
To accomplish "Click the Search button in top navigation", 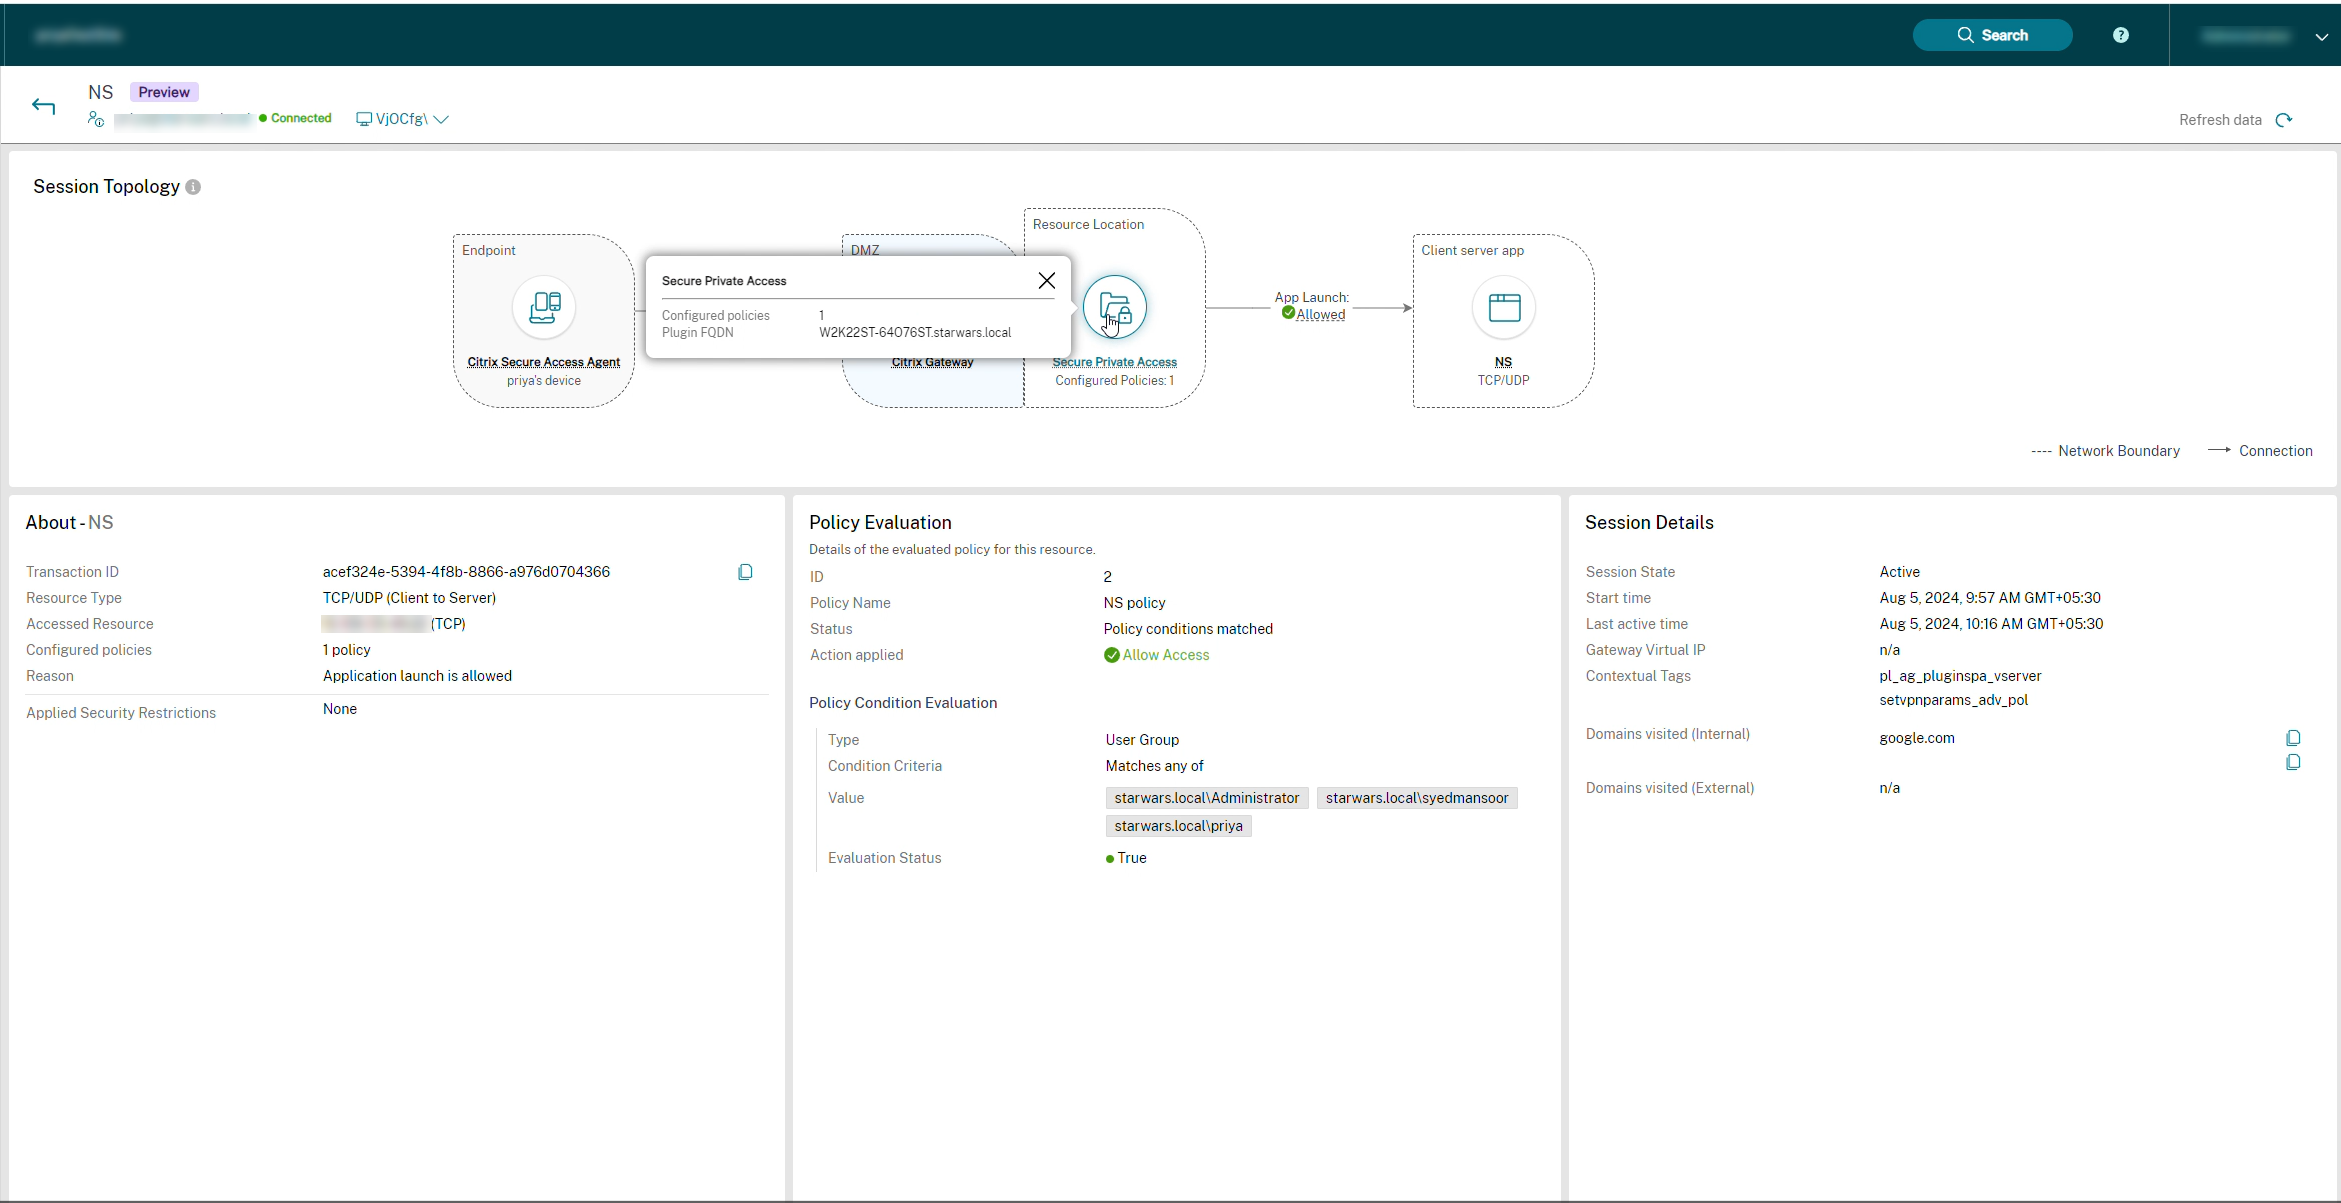I will click(x=1991, y=34).
